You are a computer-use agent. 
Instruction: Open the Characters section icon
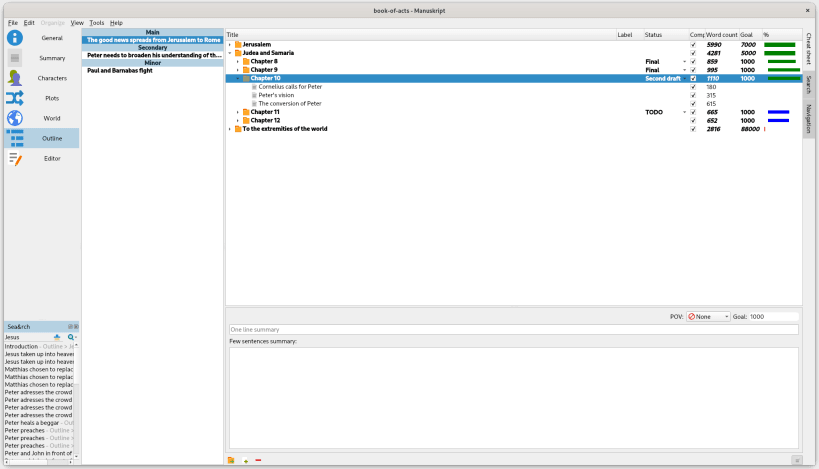(x=15, y=78)
